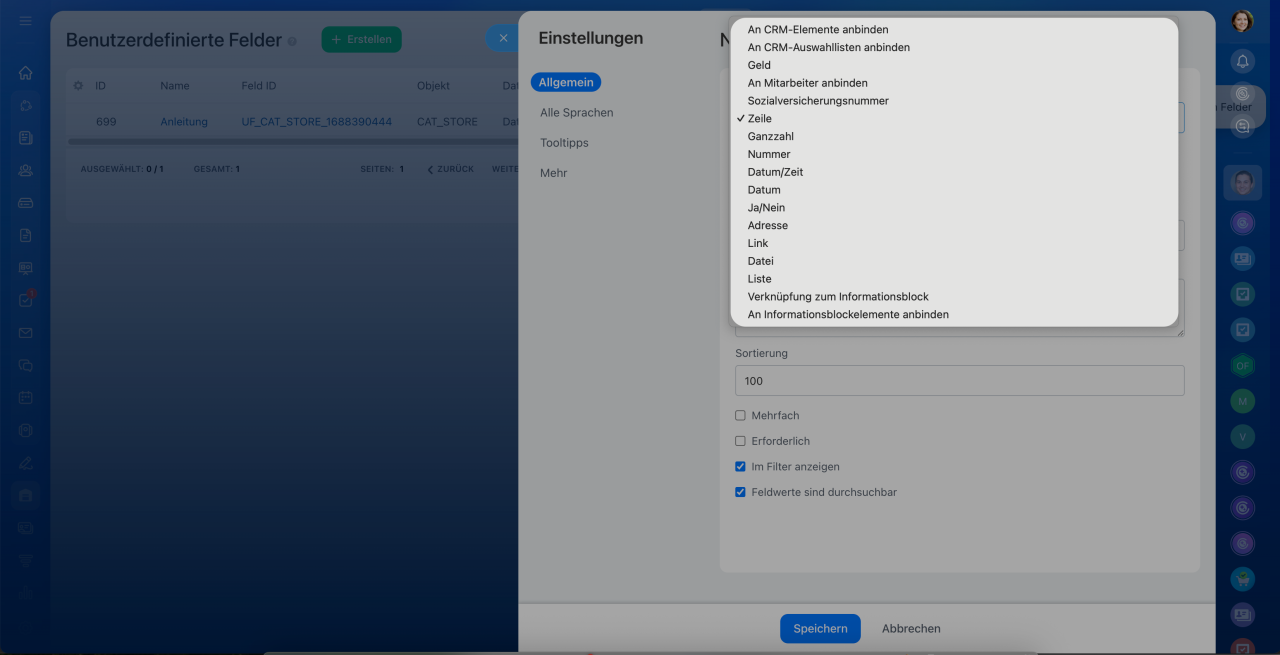The width and height of the screenshot is (1280, 655).
Task: Open the OF contact bubble
Action: [1243, 366]
